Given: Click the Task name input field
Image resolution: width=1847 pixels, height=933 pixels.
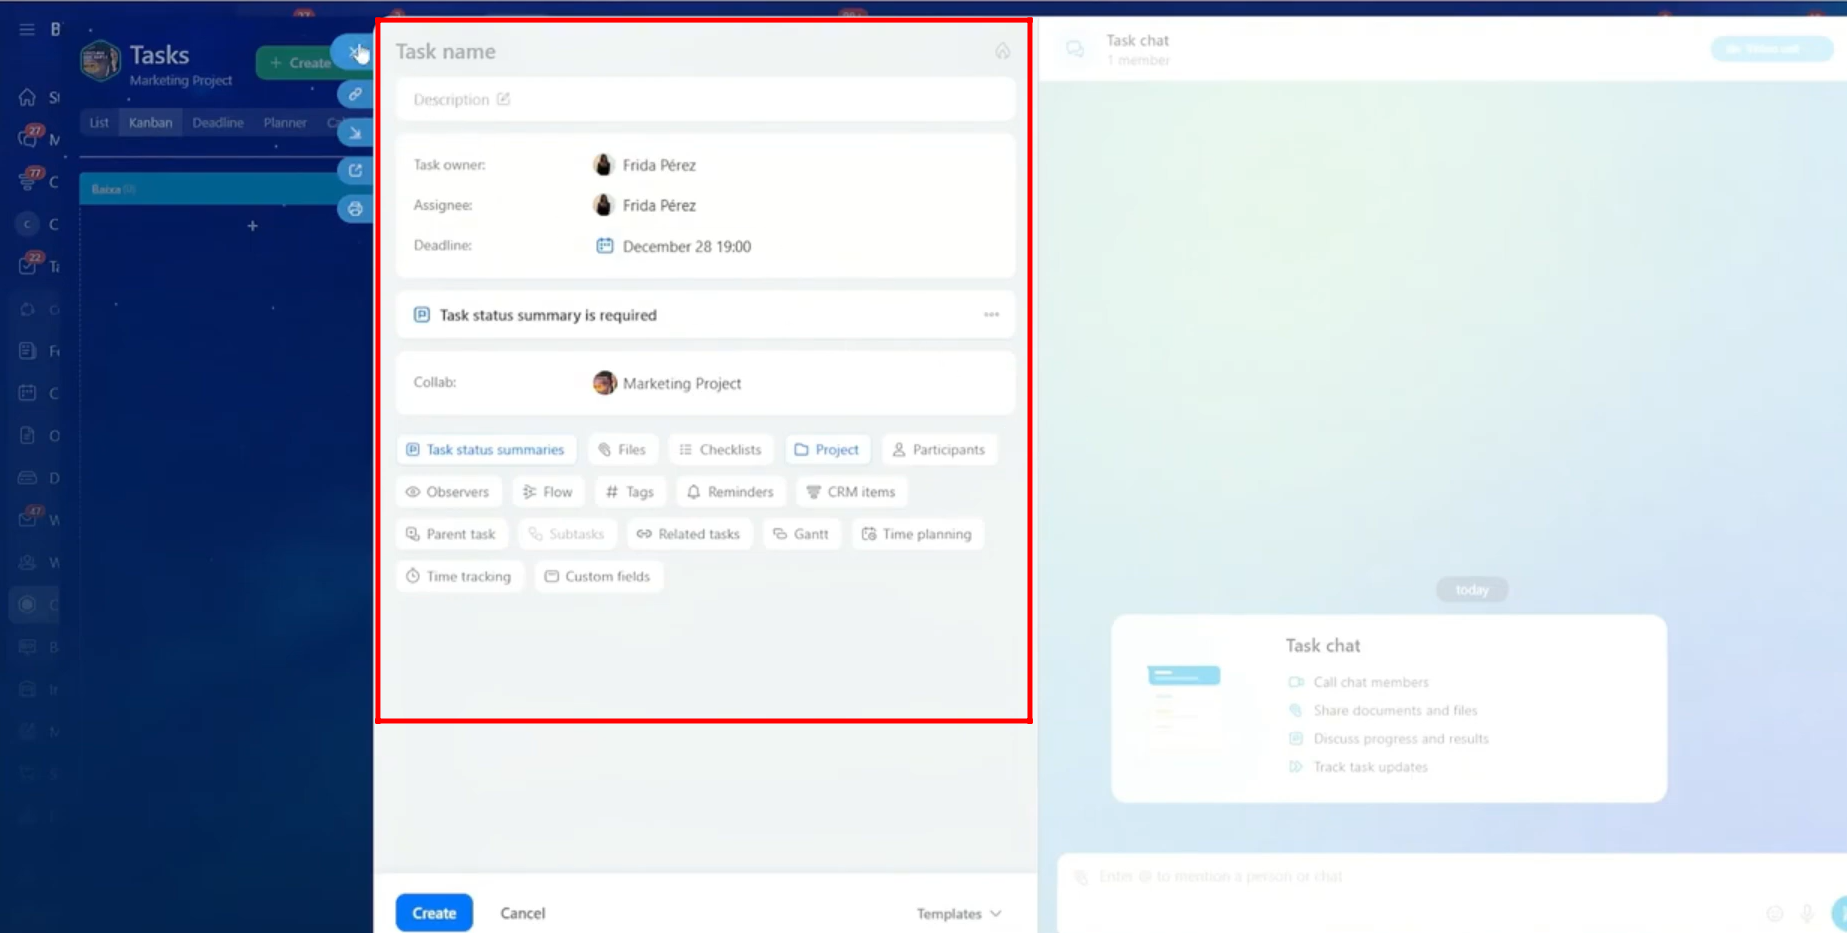Looking at the screenshot, I should [680, 51].
